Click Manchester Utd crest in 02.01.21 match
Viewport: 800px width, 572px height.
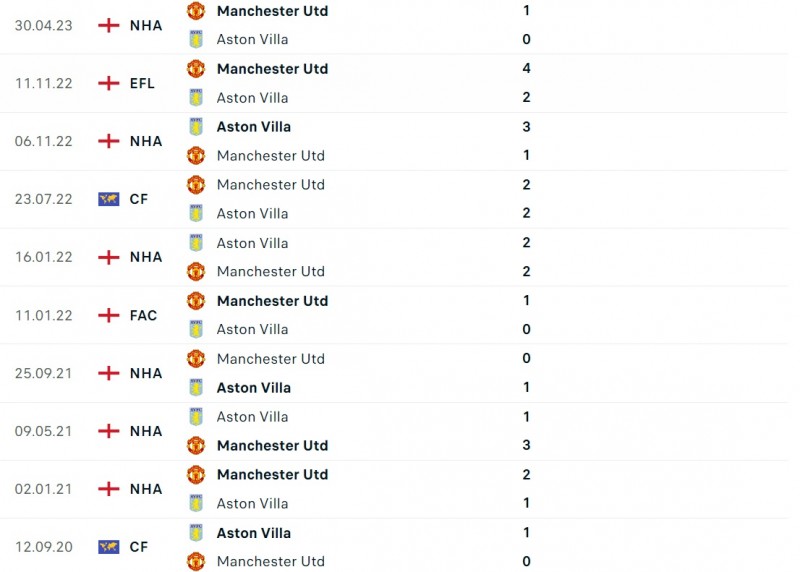tap(196, 475)
